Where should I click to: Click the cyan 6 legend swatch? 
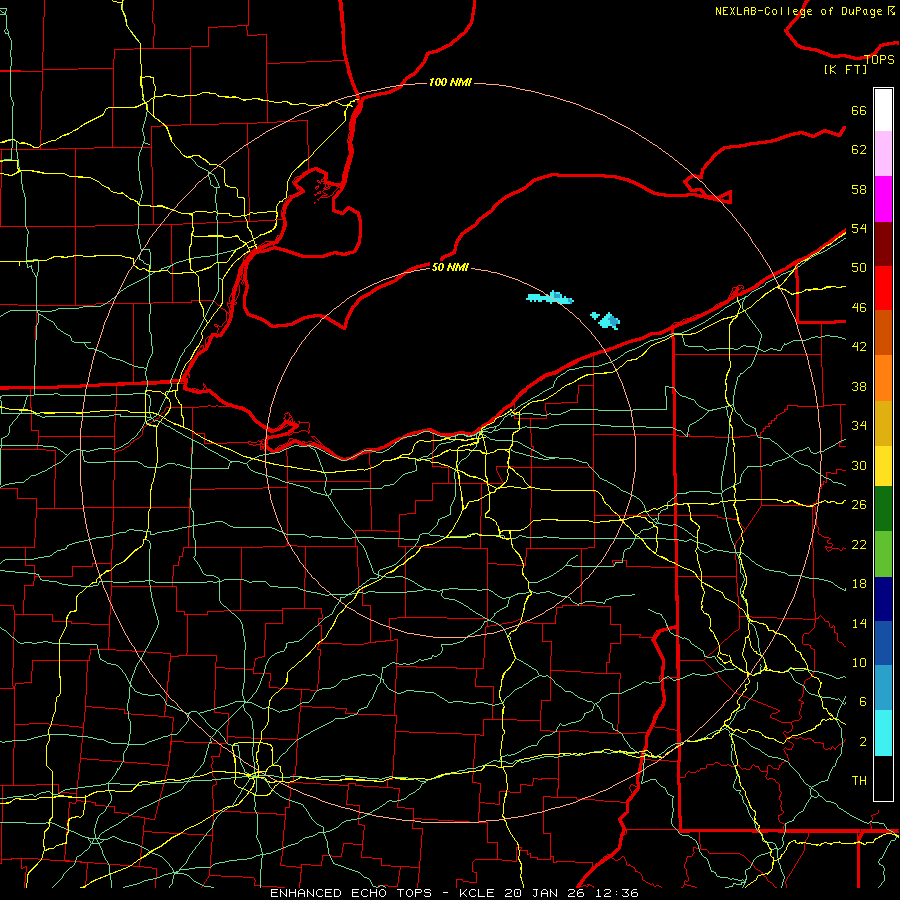coord(883,733)
